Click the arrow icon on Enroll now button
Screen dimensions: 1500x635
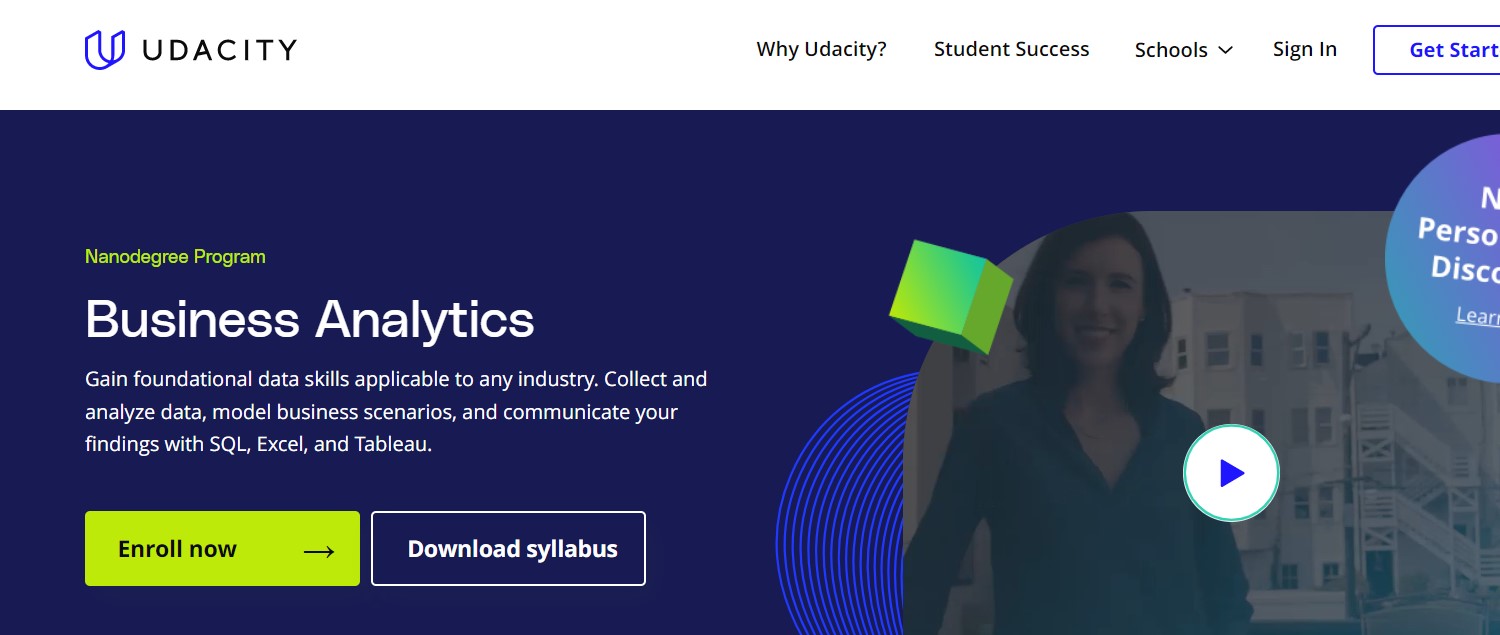click(318, 549)
